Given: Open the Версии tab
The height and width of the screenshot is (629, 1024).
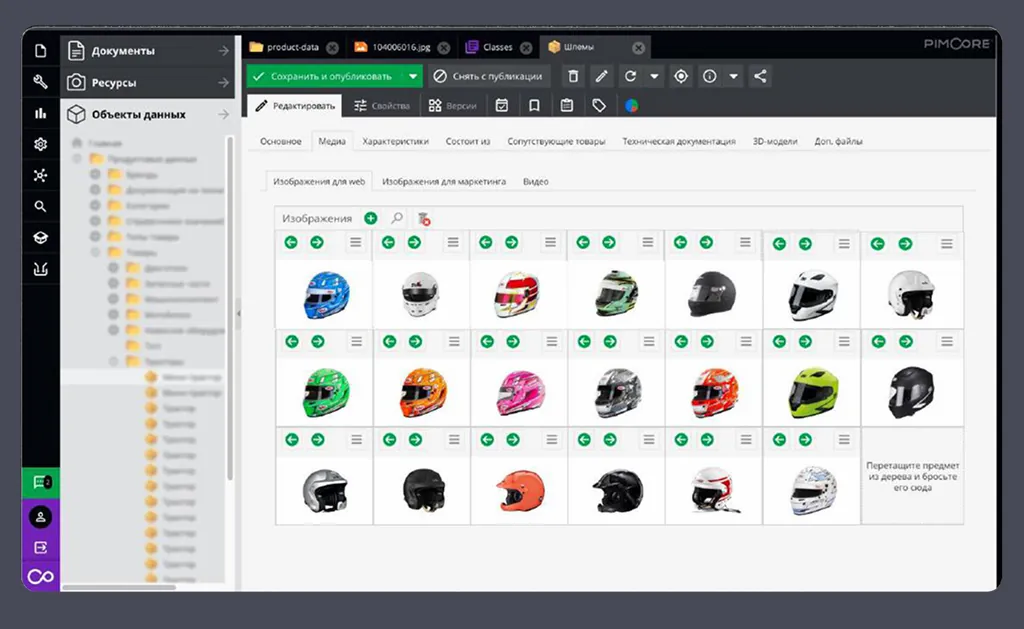Looking at the screenshot, I should [453, 106].
